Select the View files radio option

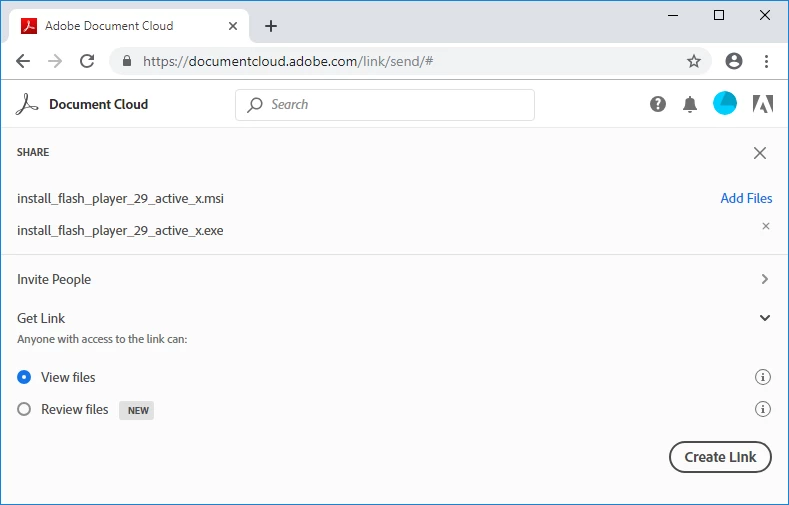[x=24, y=377]
